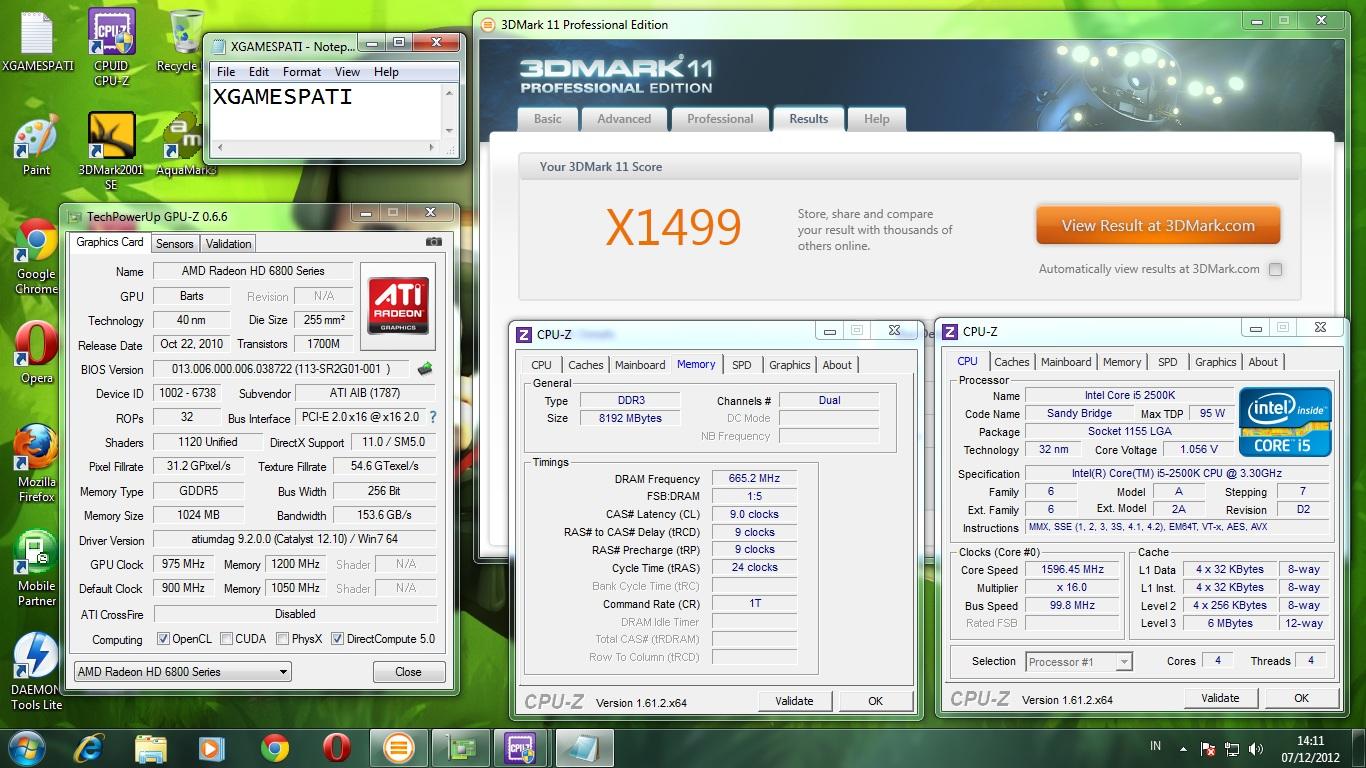Enable automatically view results at 3DMark.com
The image size is (1366, 768).
click(1275, 269)
